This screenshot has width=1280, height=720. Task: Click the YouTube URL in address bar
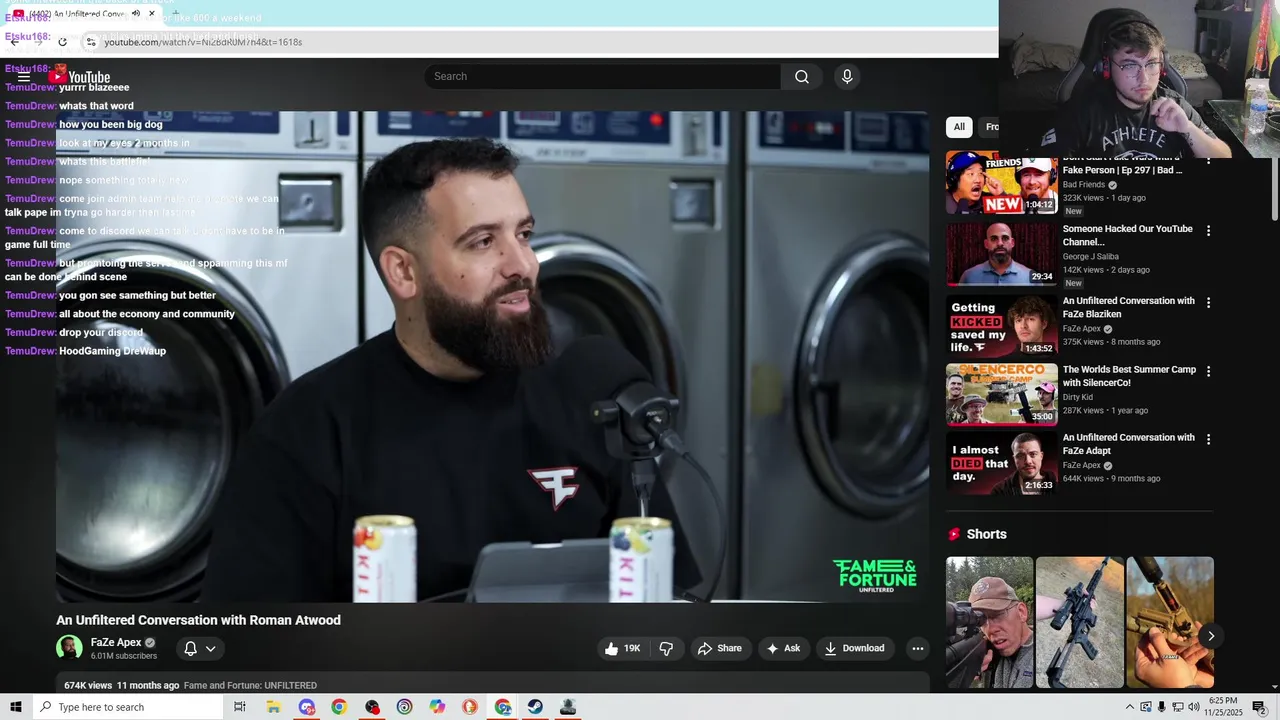(x=203, y=42)
